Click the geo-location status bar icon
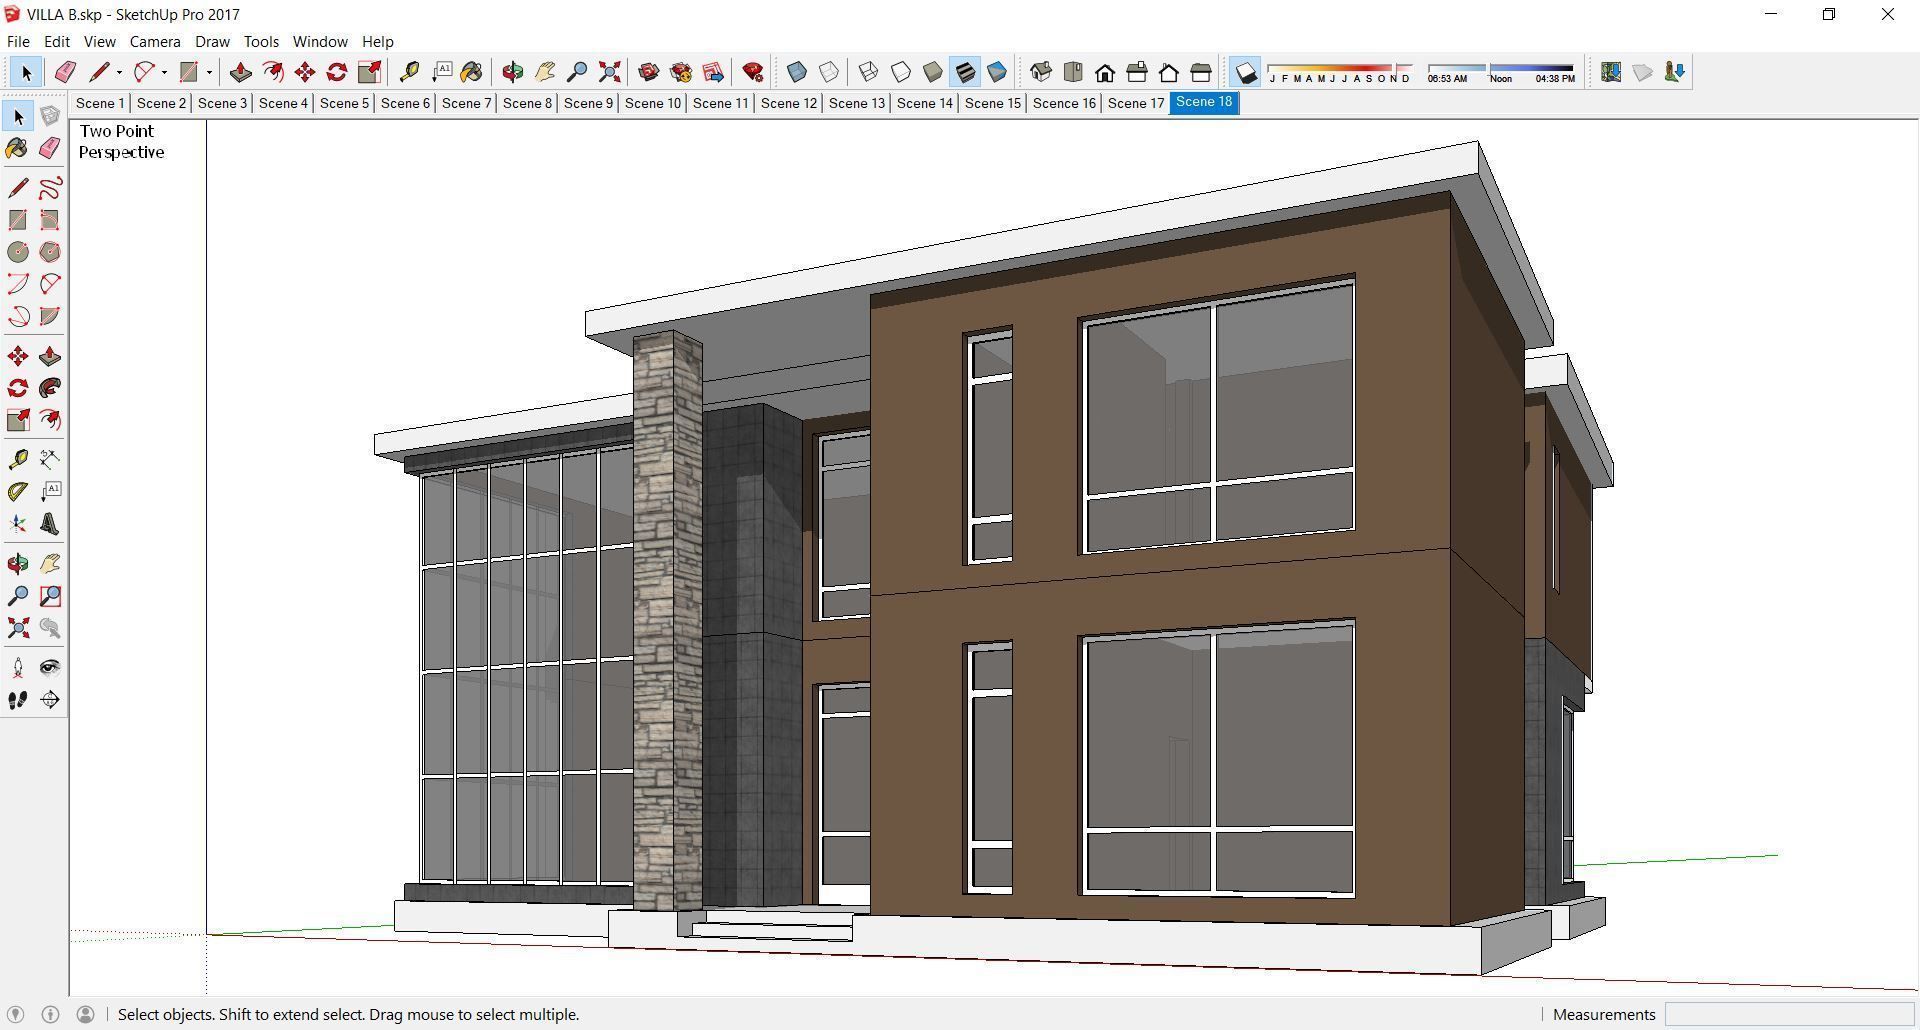Viewport: 1920px width, 1030px height. (x=15, y=1015)
